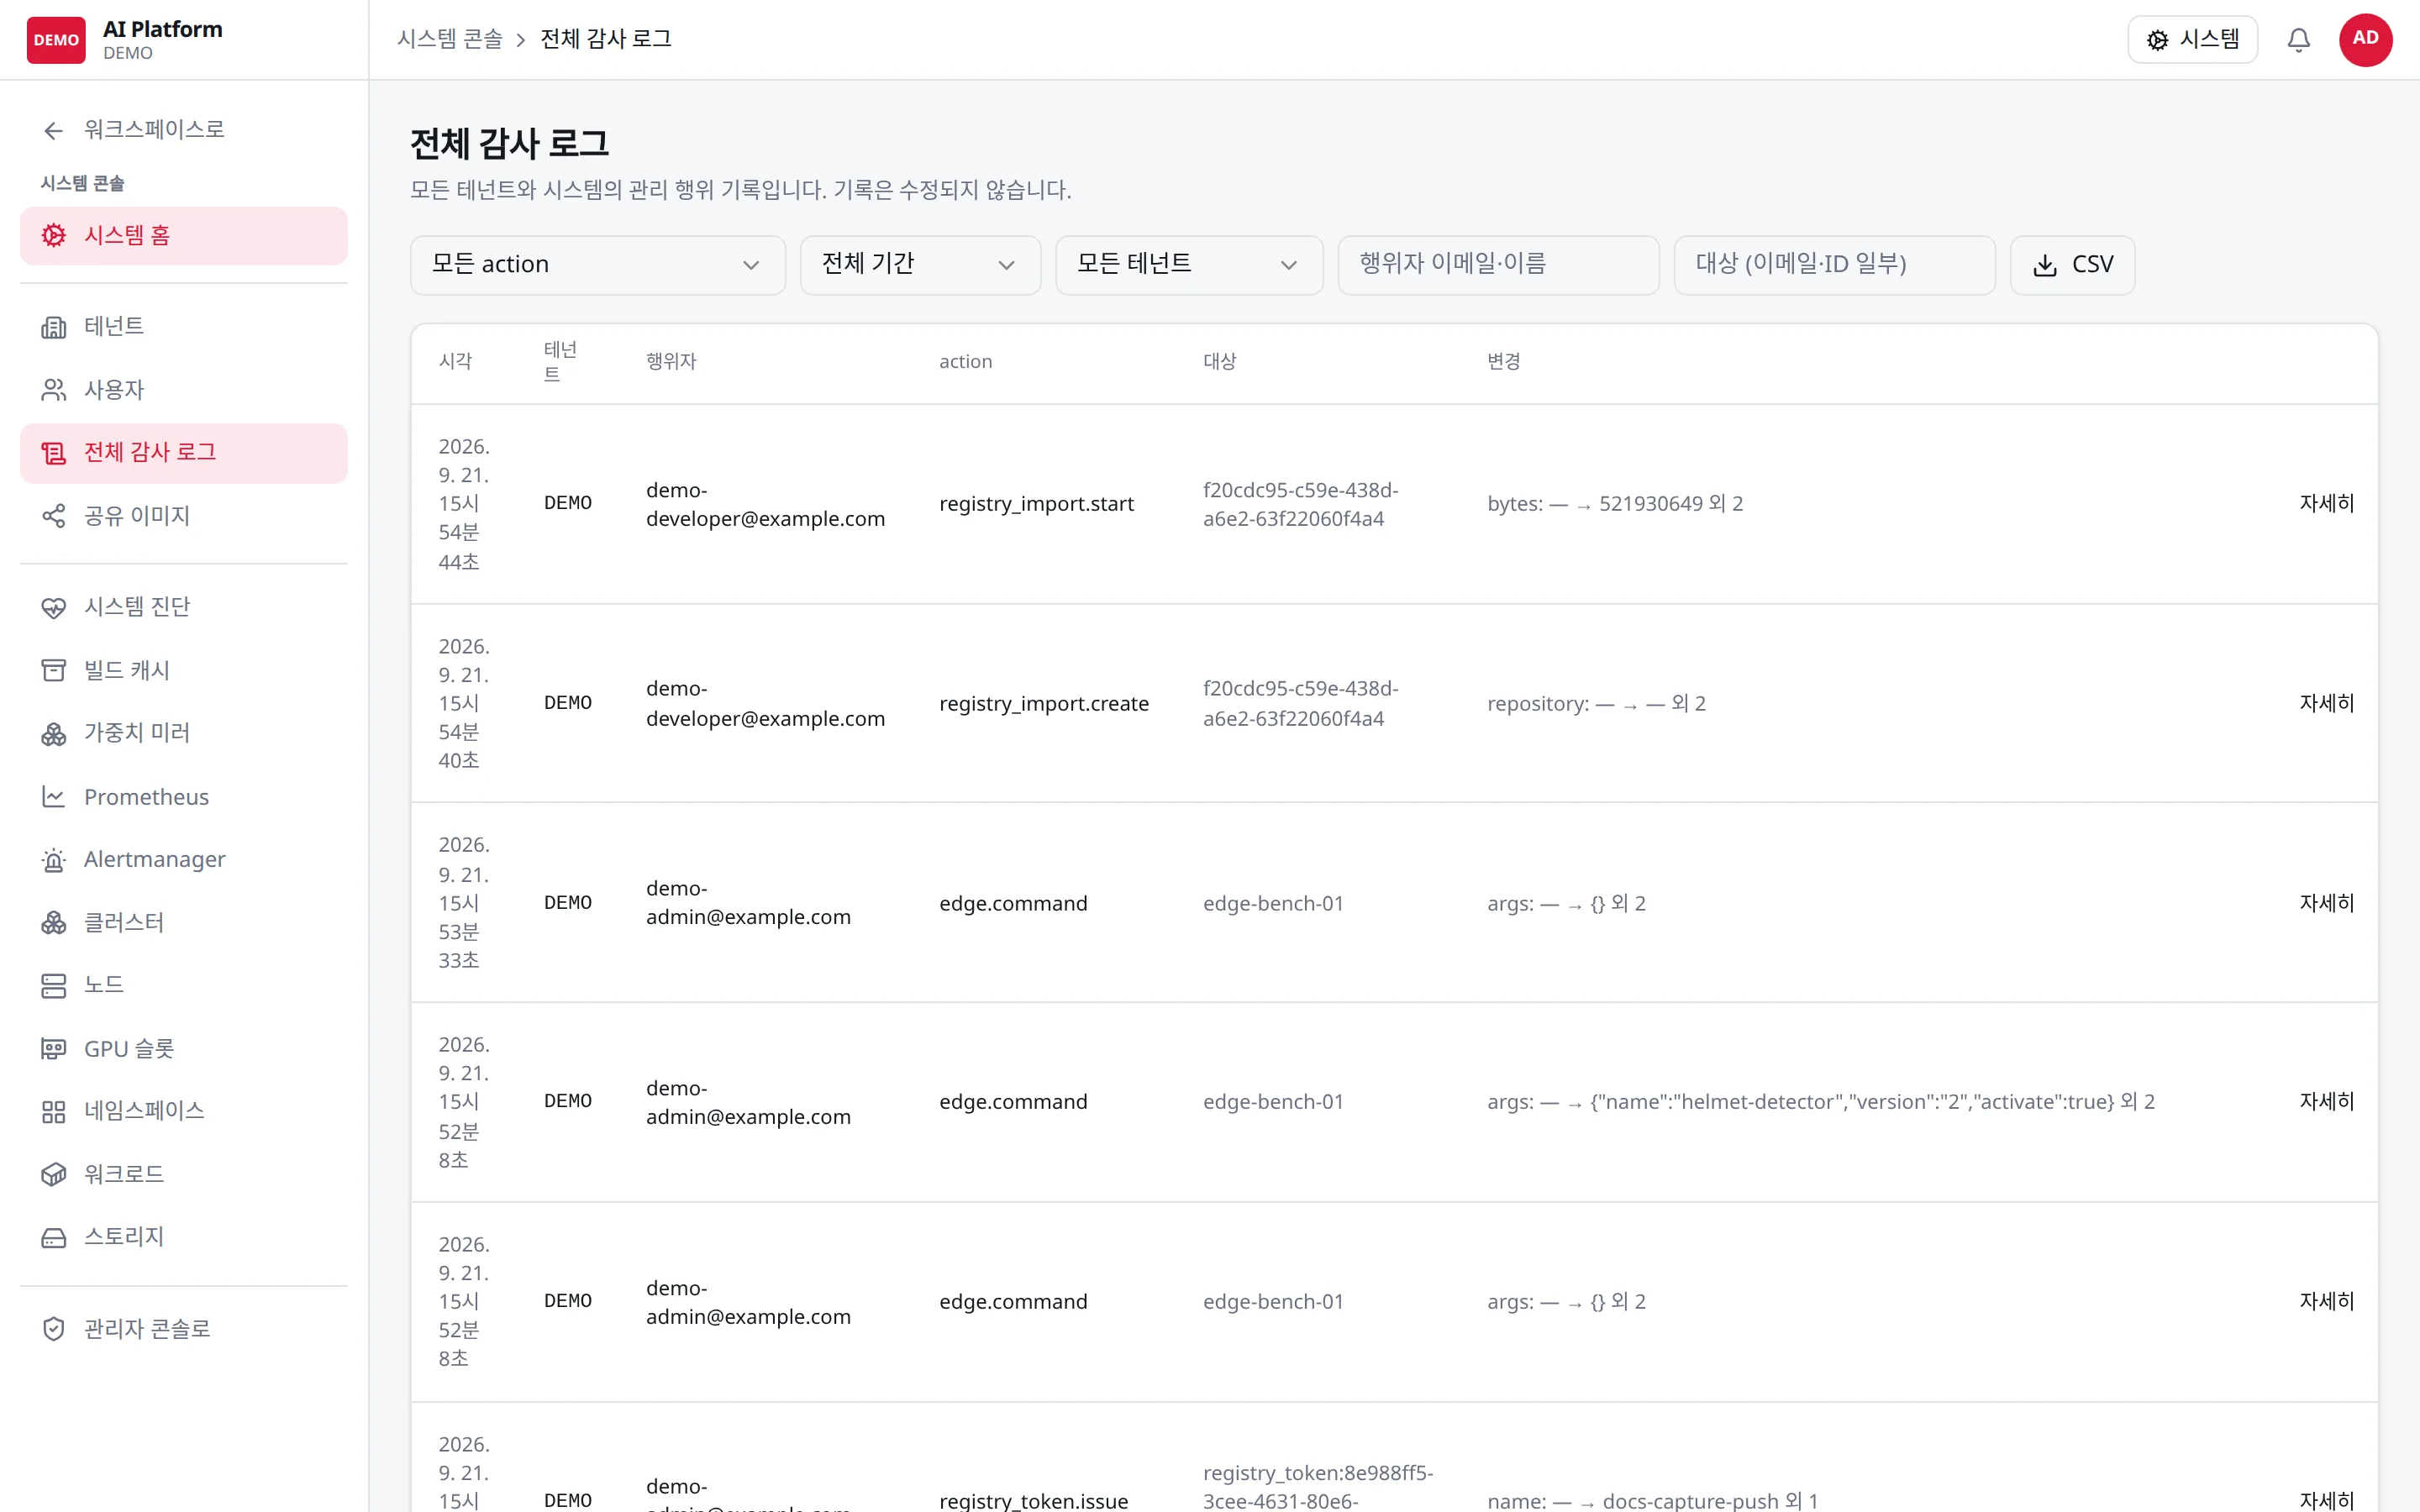
Task: Click the GPU 슬롯 chip icon
Action: pyautogui.click(x=53, y=1049)
